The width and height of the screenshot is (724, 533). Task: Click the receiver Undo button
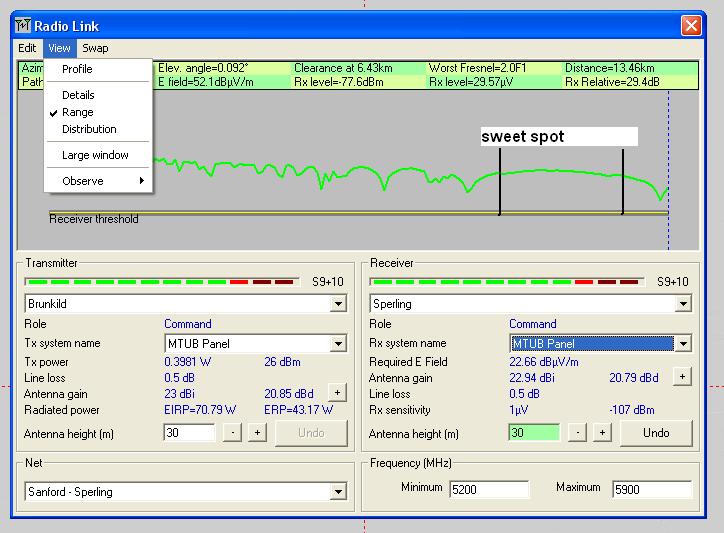coord(656,433)
